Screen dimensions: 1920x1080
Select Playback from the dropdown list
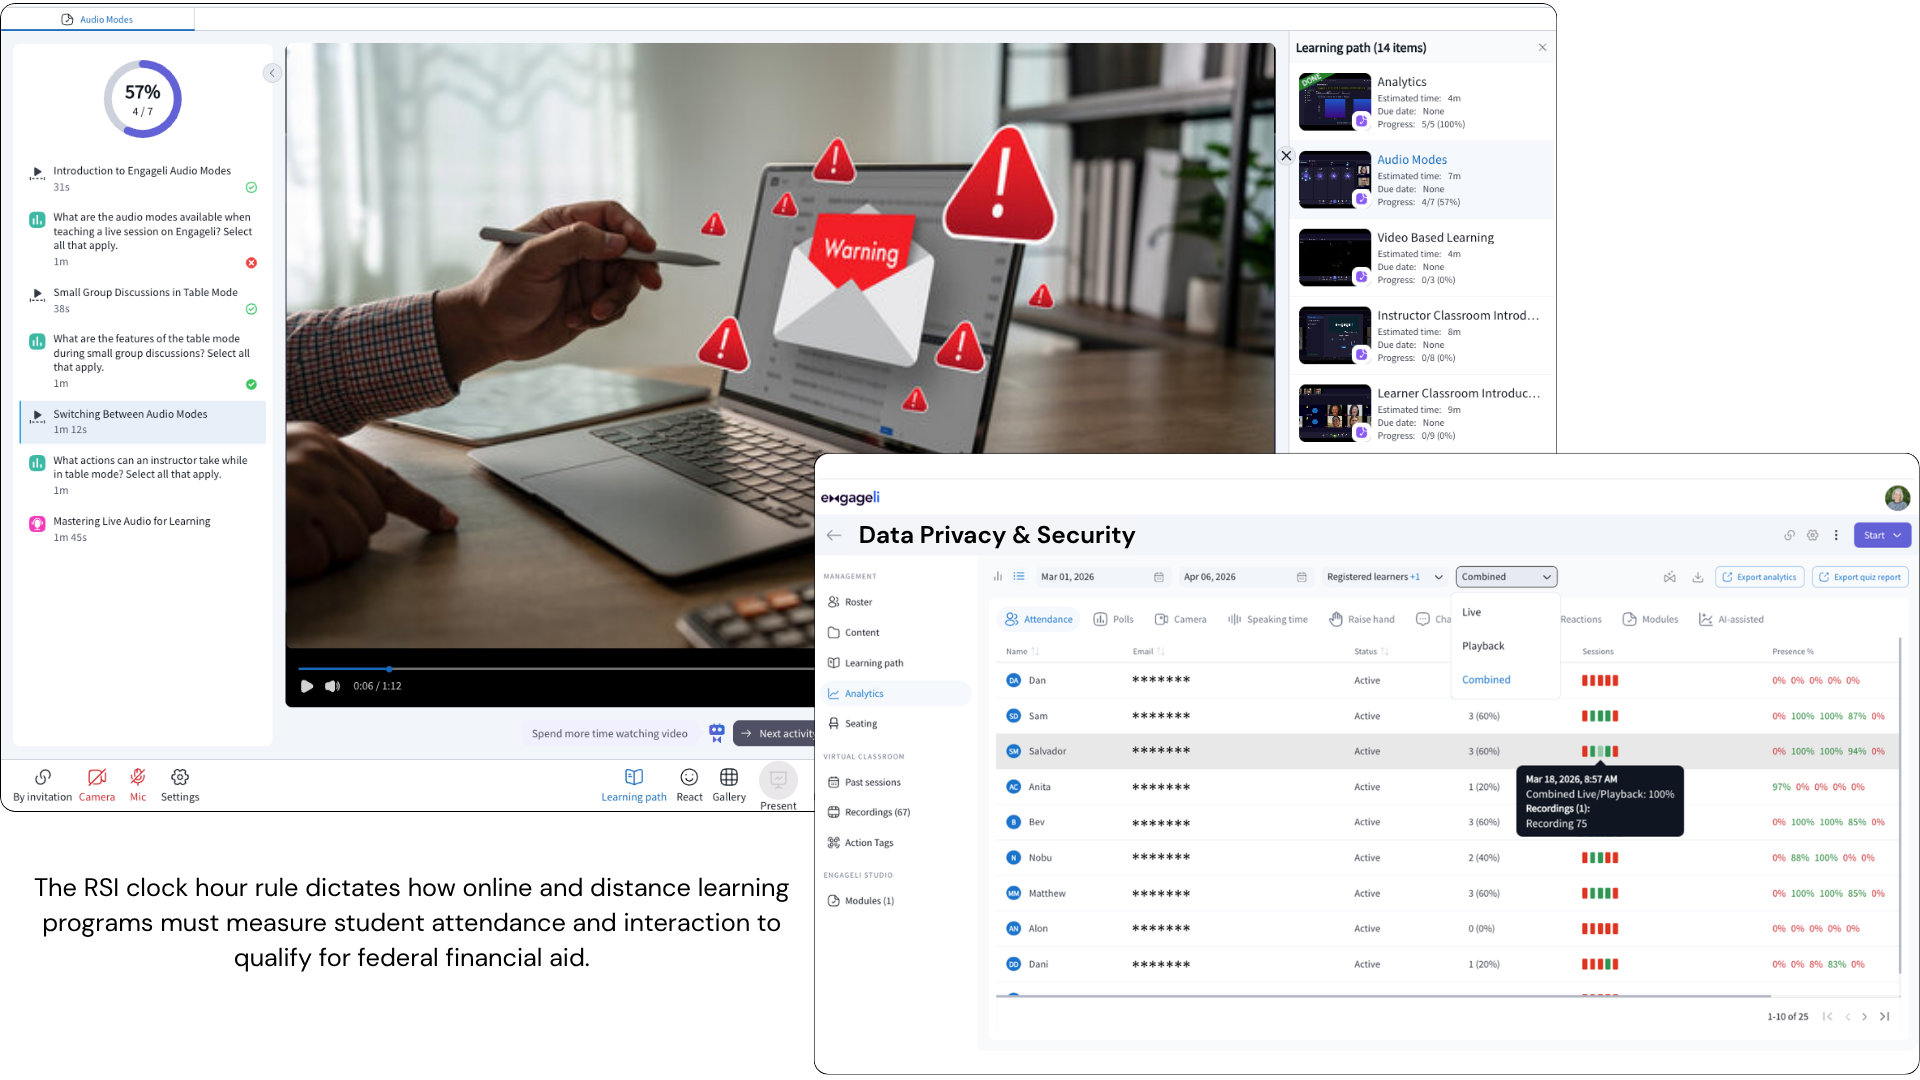1483,646
